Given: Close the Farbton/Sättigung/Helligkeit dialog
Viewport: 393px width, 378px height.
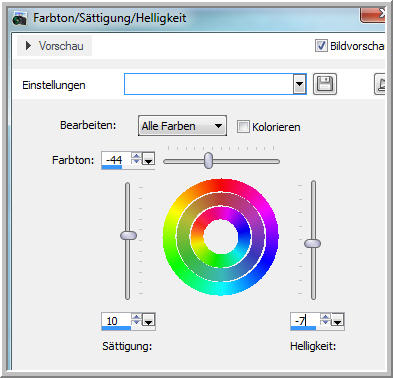Looking at the screenshot, I should (373, 15).
